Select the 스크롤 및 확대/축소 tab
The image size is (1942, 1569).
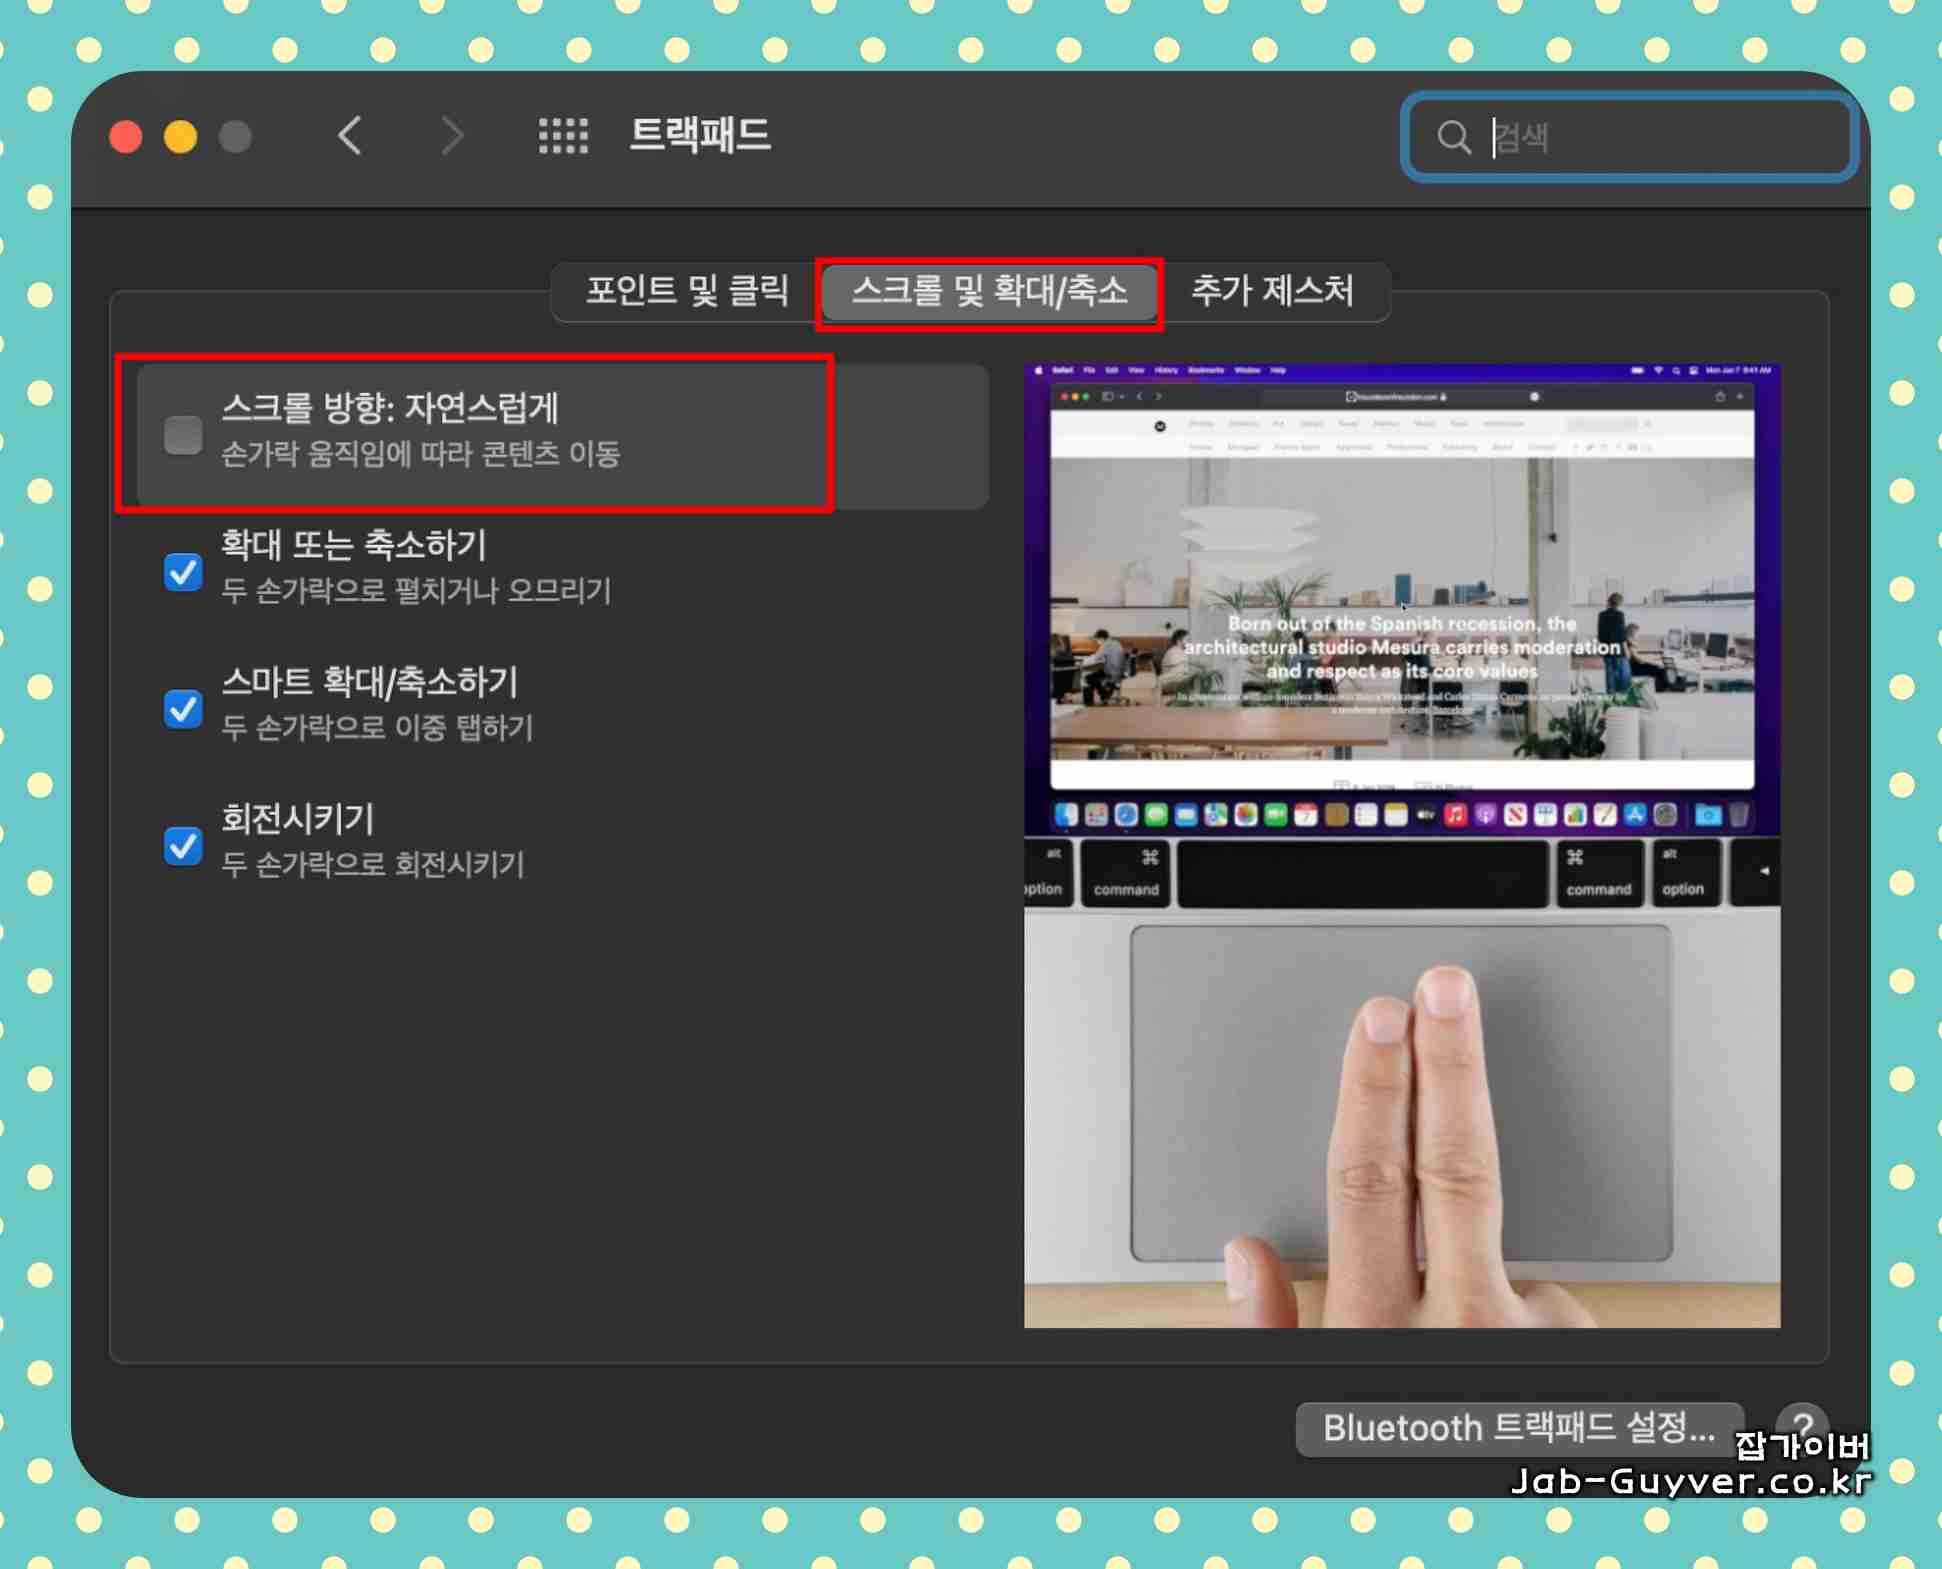989,291
